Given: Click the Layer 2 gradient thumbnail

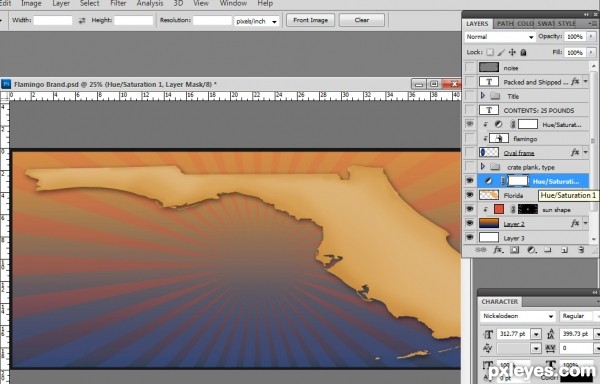Looking at the screenshot, I should click(x=489, y=223).
